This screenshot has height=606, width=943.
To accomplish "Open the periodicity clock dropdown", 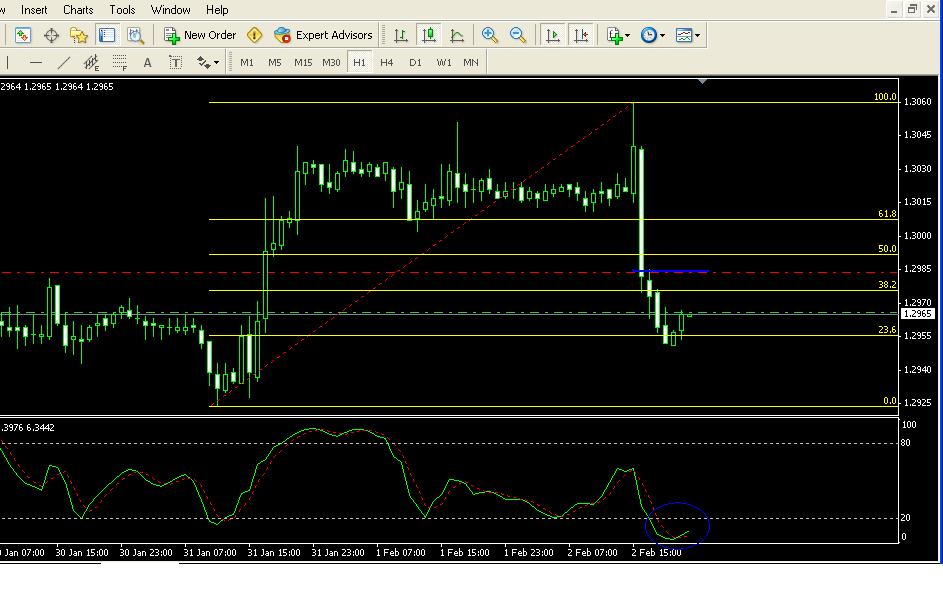I will click(x=652, y=35).
